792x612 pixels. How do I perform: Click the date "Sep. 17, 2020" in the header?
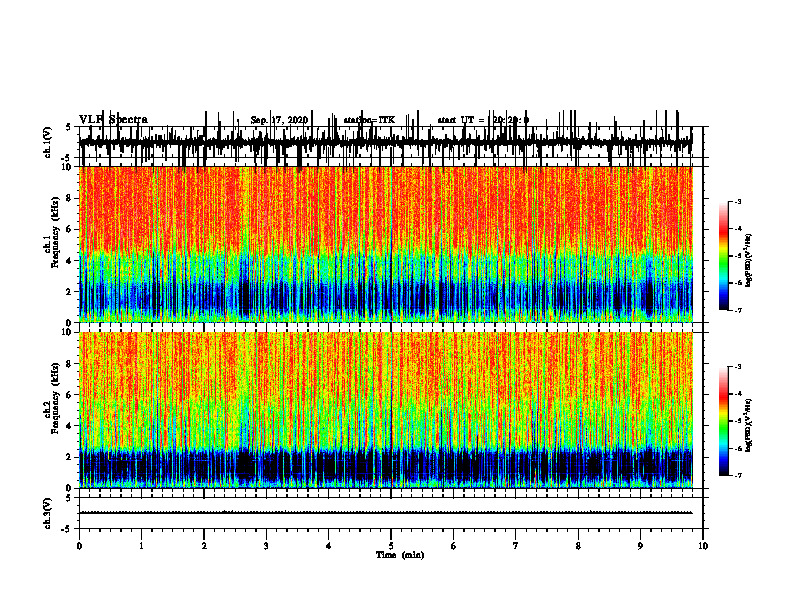pyautogui.click(x=279, y=120)
